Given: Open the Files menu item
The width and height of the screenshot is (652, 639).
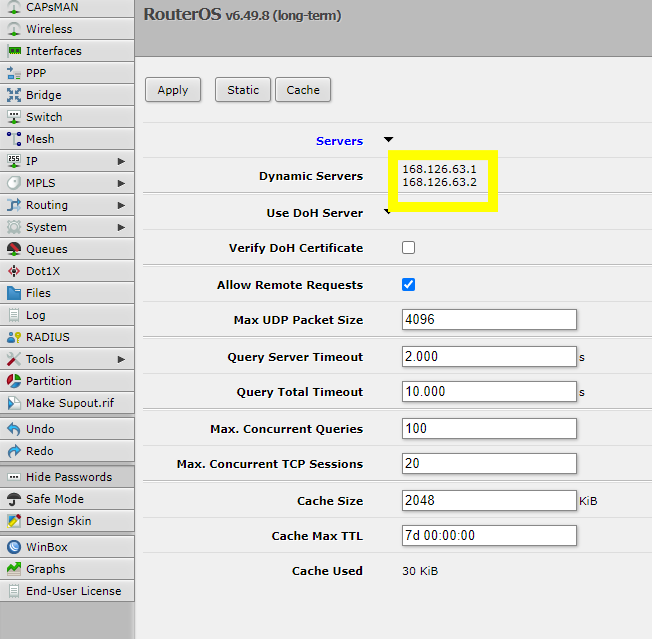Looking at the screenshot, I should [x=67, y=294].
